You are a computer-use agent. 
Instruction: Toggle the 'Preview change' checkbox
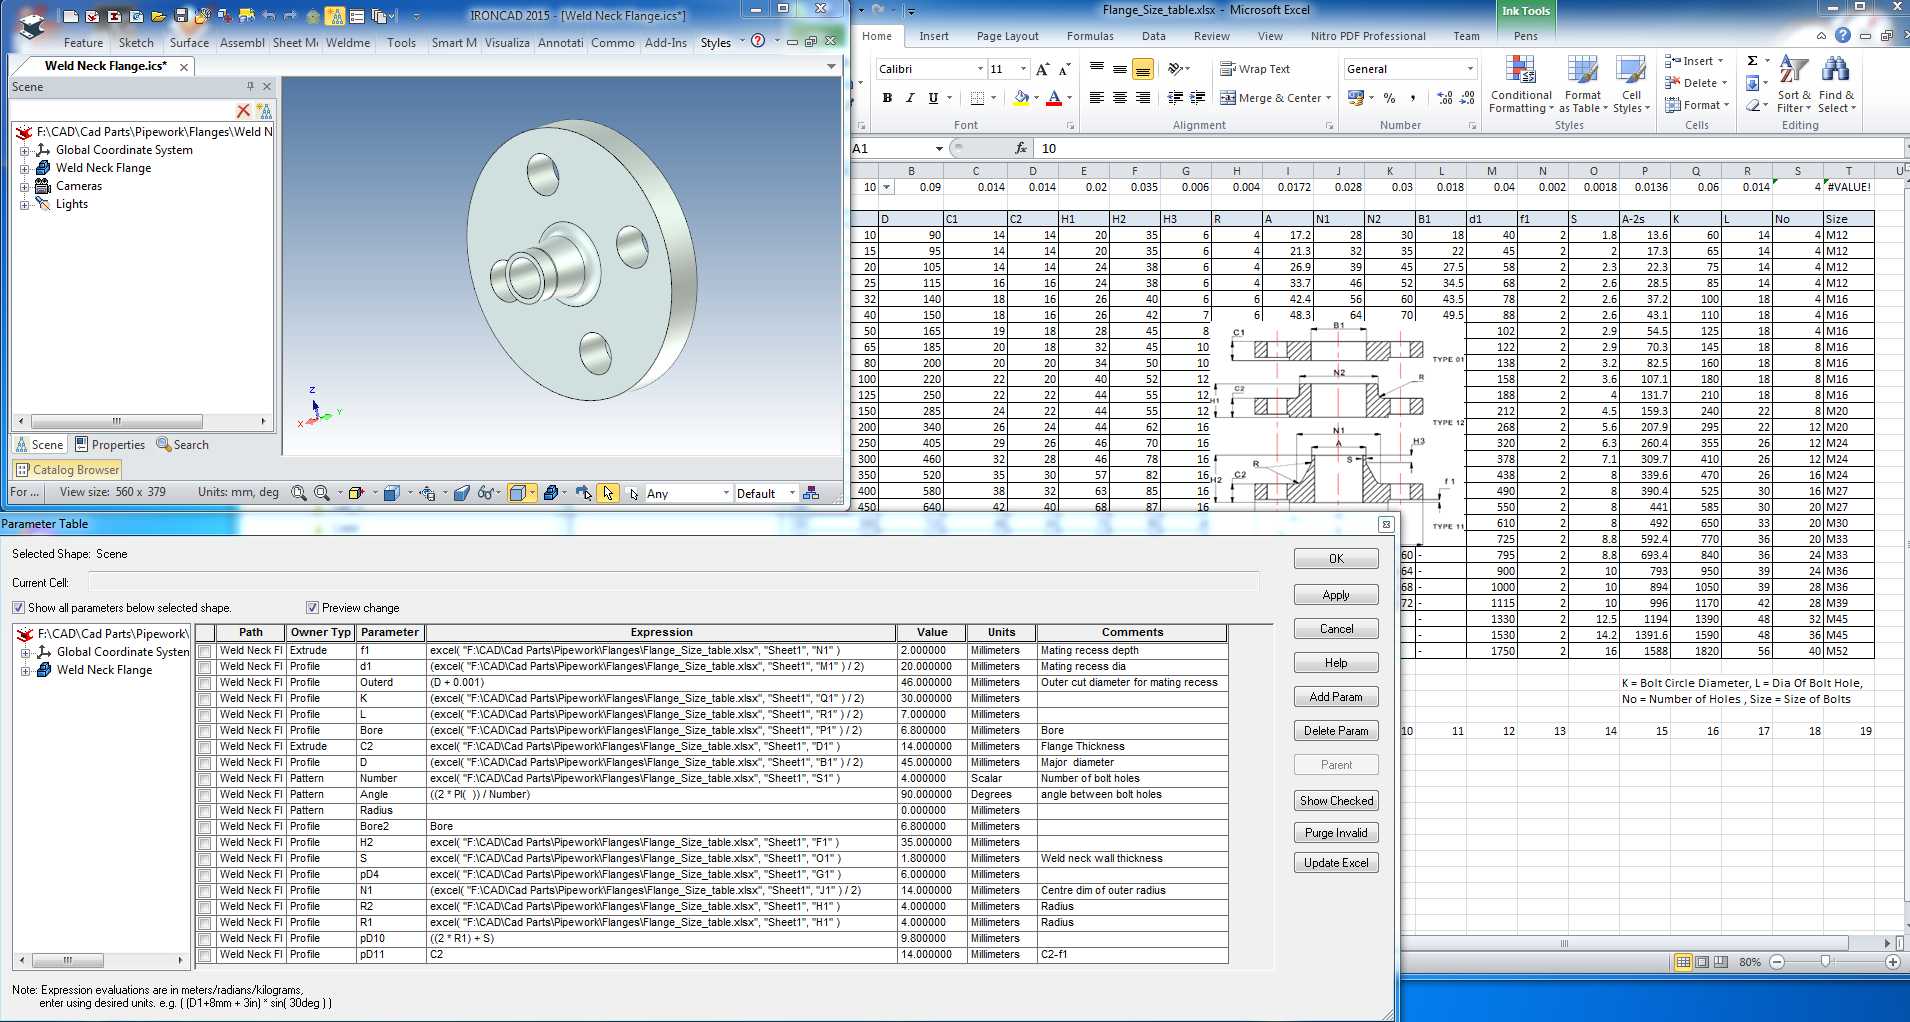point(312,608)
